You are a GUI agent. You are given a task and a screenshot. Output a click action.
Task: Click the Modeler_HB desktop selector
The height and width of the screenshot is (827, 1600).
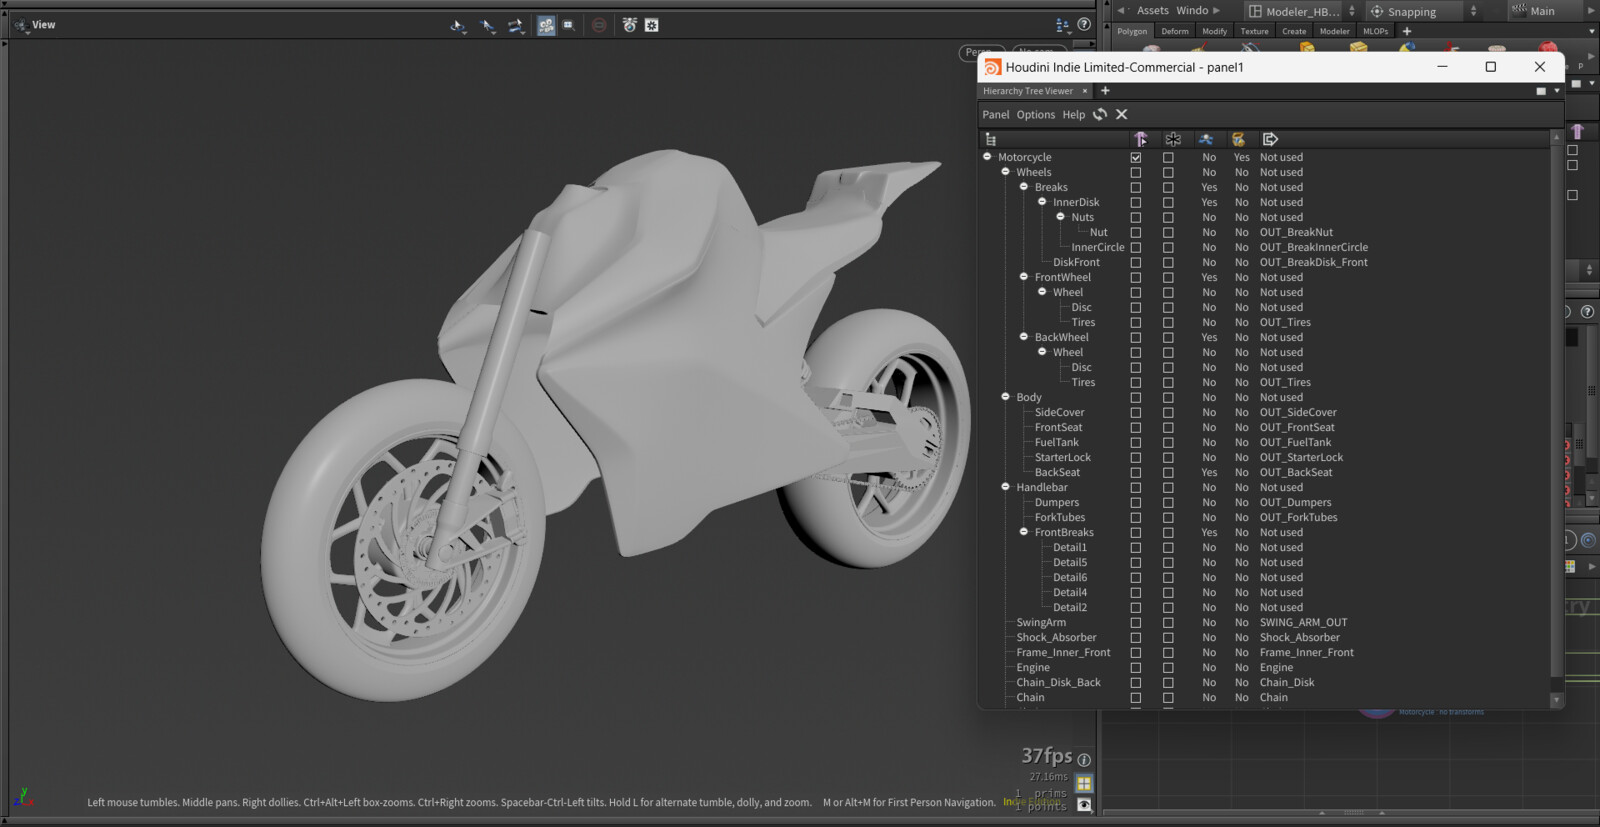1301,12
